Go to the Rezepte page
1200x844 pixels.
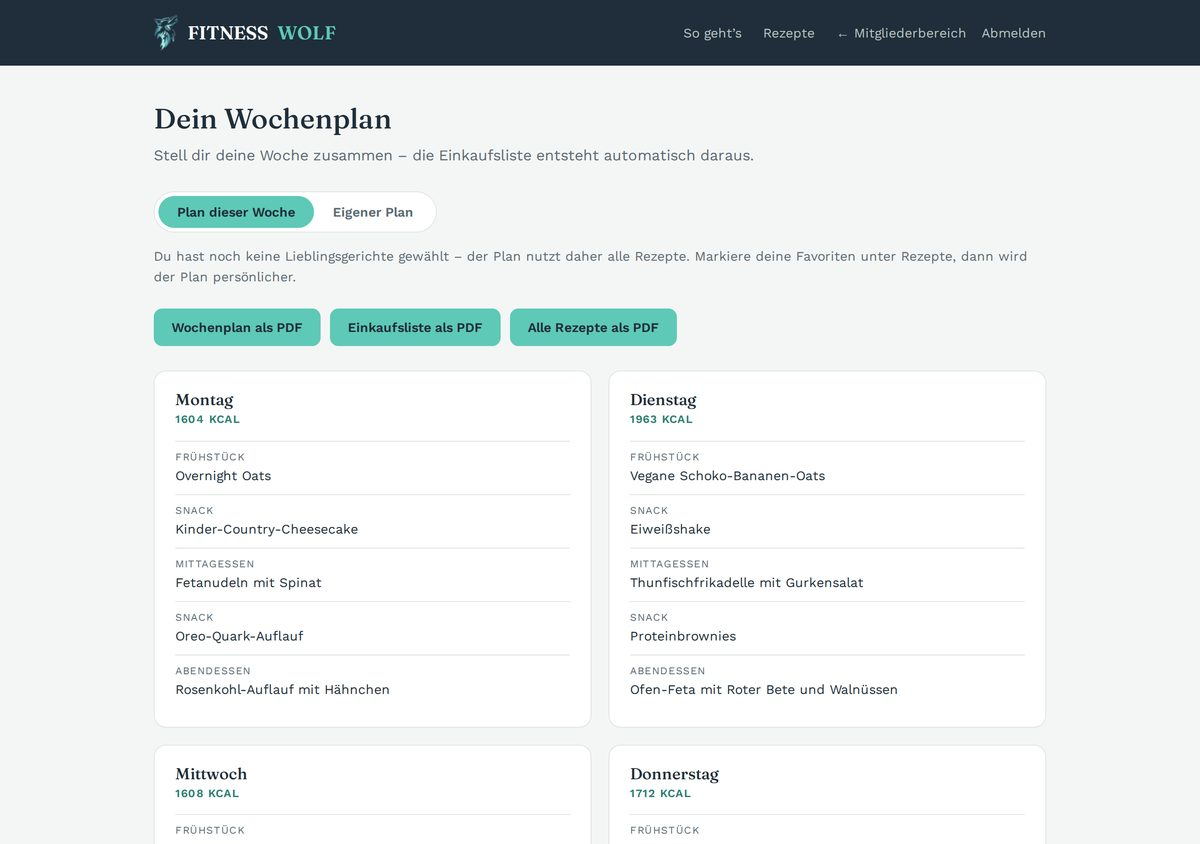pyautogui.click(x=789, y=33)
